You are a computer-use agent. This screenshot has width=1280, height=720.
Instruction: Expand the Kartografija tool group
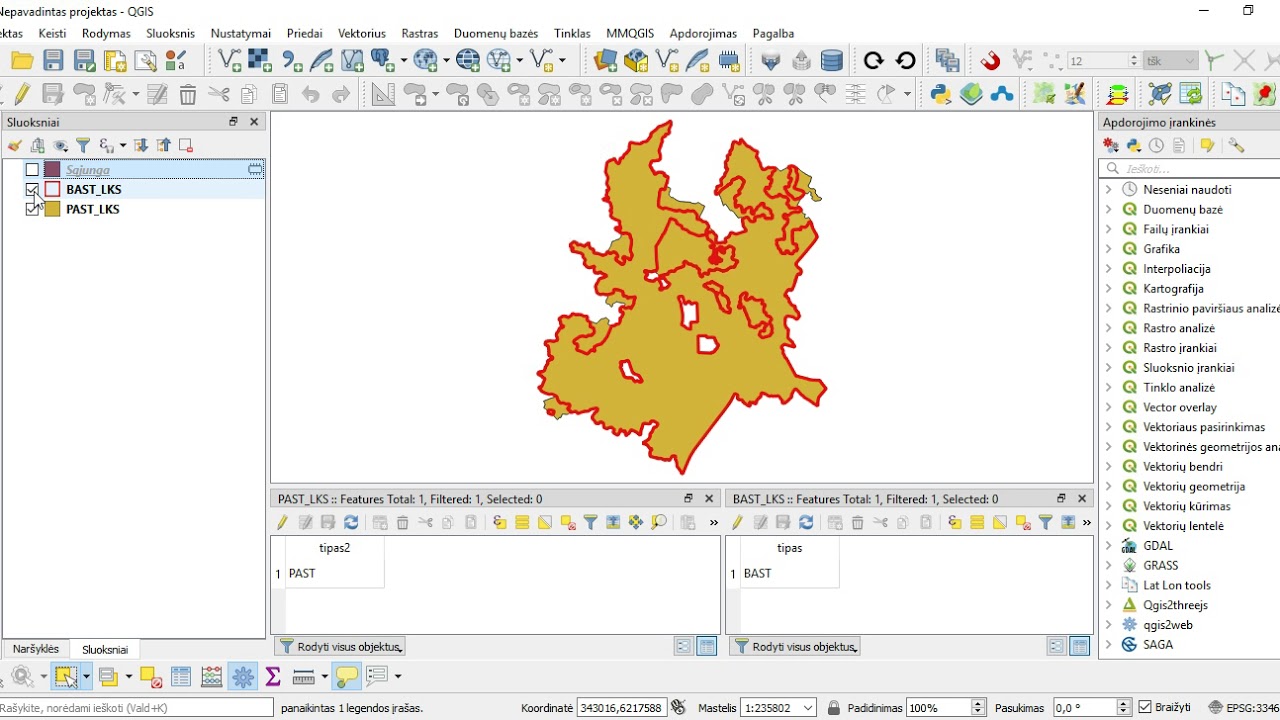1108,288
